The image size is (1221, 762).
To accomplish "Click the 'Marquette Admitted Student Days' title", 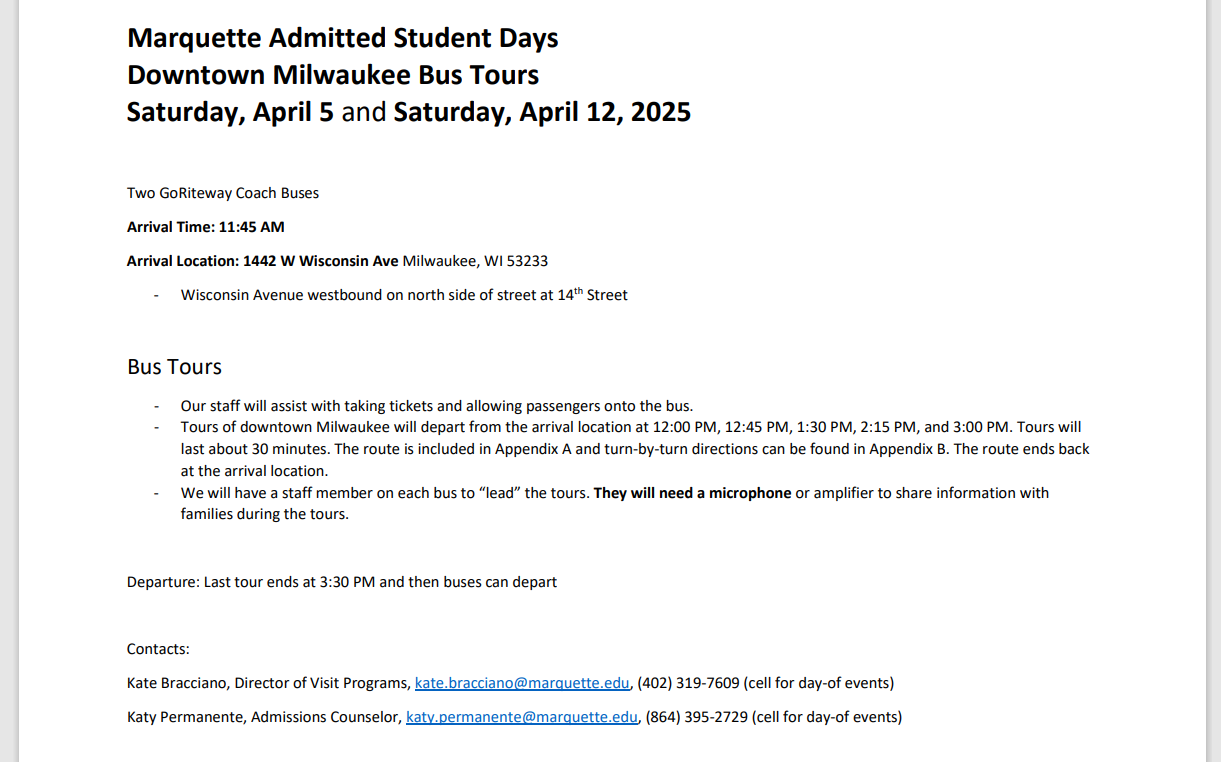I will coord(342,38).
